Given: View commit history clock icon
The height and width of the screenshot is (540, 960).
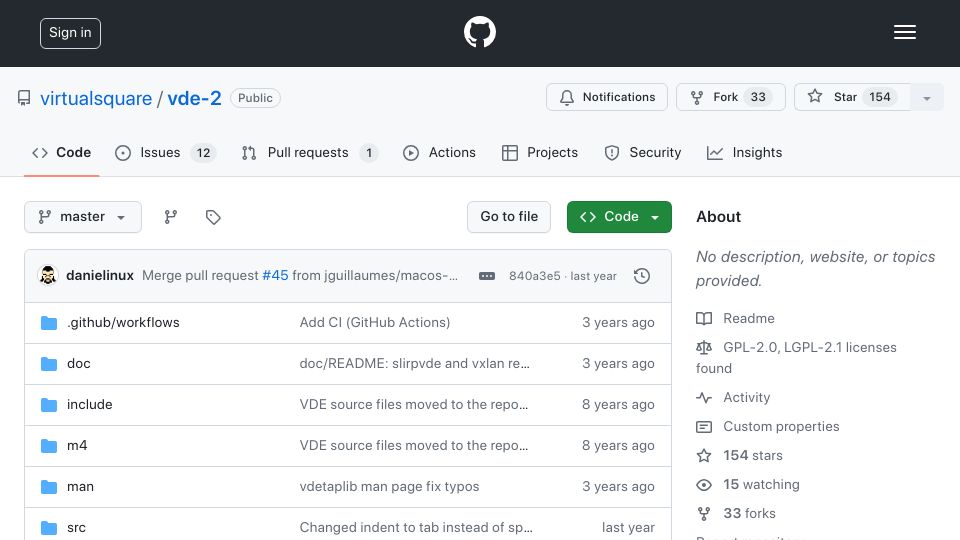Looking at the screenshot, I should [642, 276].
